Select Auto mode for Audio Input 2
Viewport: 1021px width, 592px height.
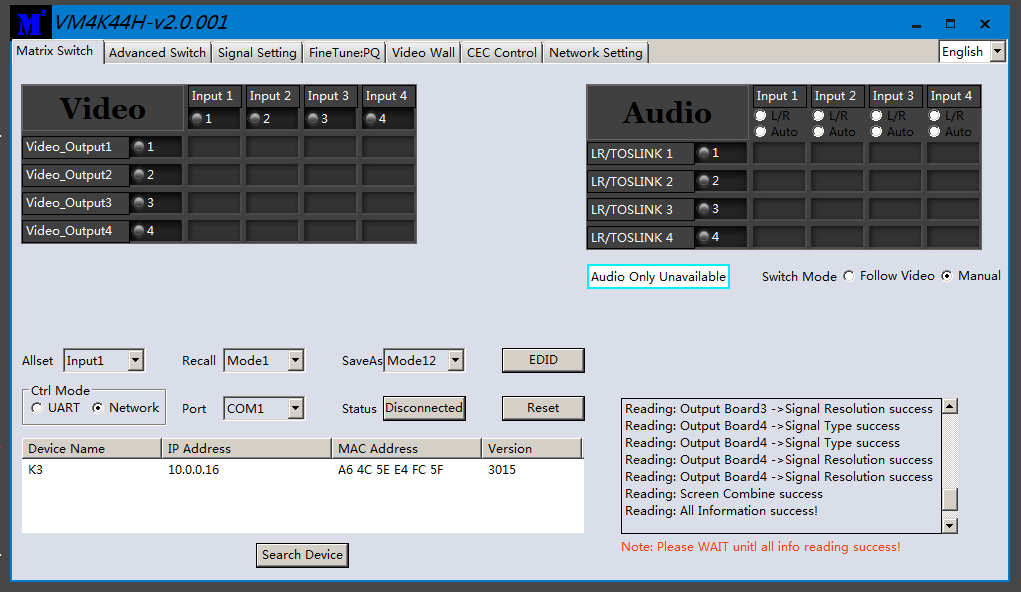pyautogui.click(x=819, y=131)
